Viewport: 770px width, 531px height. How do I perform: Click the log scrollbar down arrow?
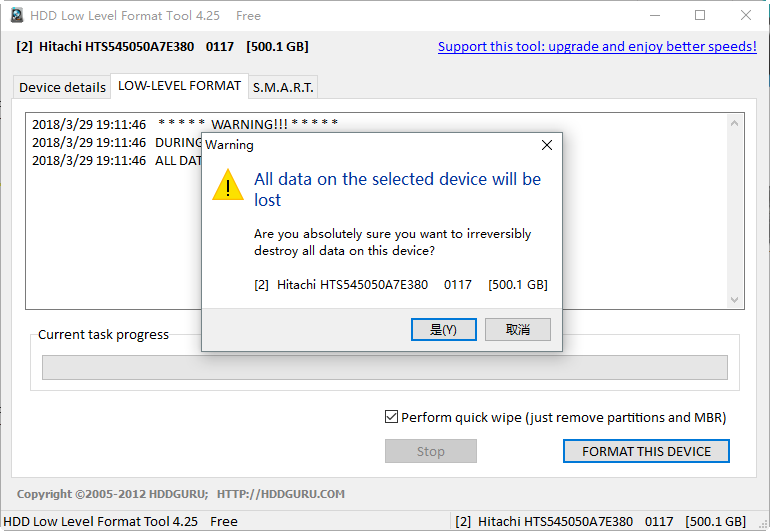pos(734,300)
